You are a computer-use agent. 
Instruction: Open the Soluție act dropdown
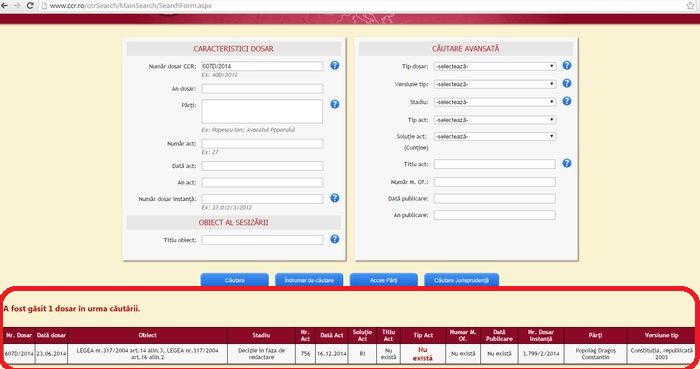pos(495,137)
